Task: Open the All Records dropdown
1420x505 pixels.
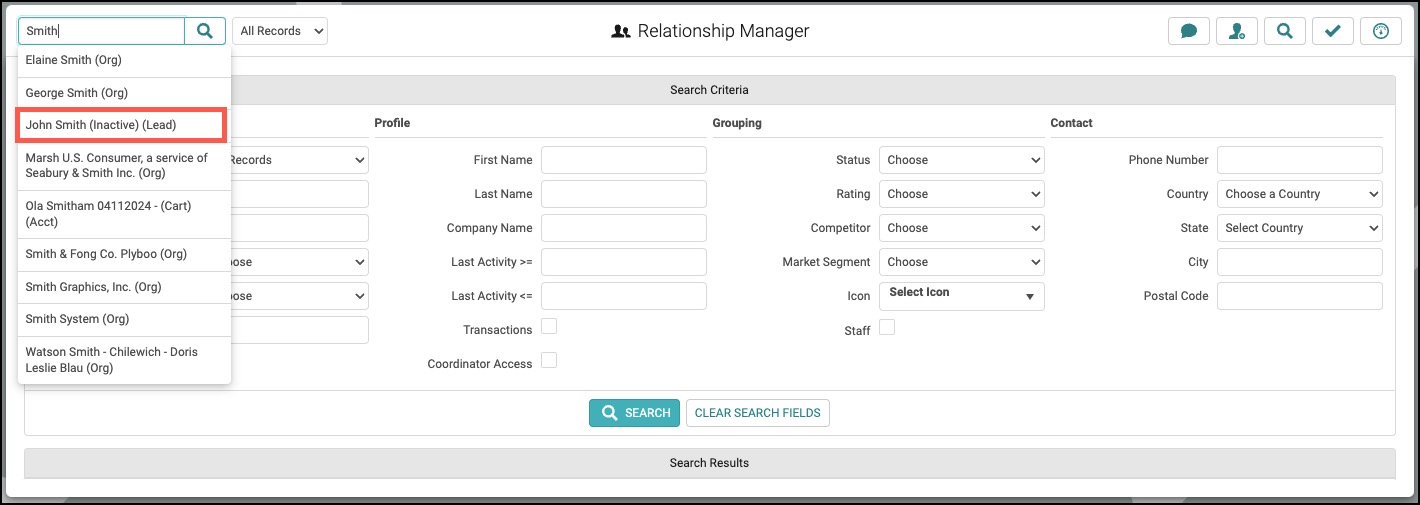Action: coord(280,31)
